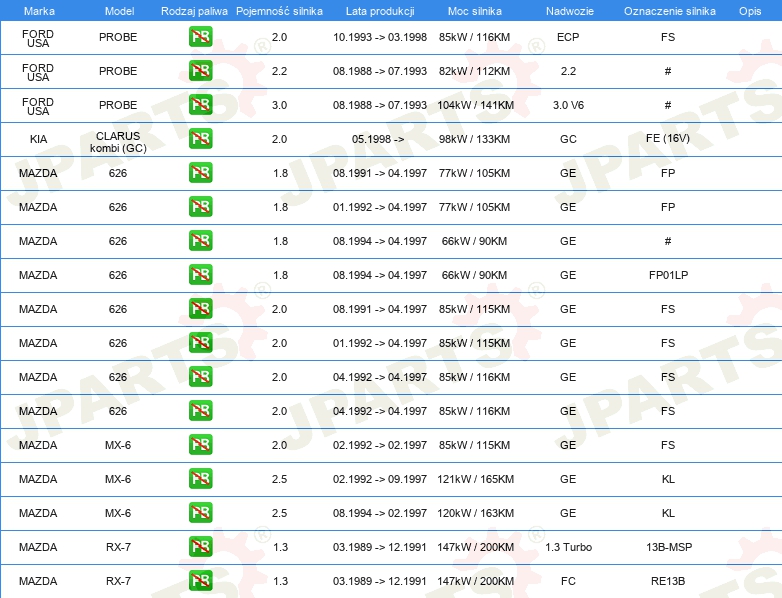Select production years 10.1993 -> 03.1998
This screenshot has width=782, height=598.
pos(380,37)
